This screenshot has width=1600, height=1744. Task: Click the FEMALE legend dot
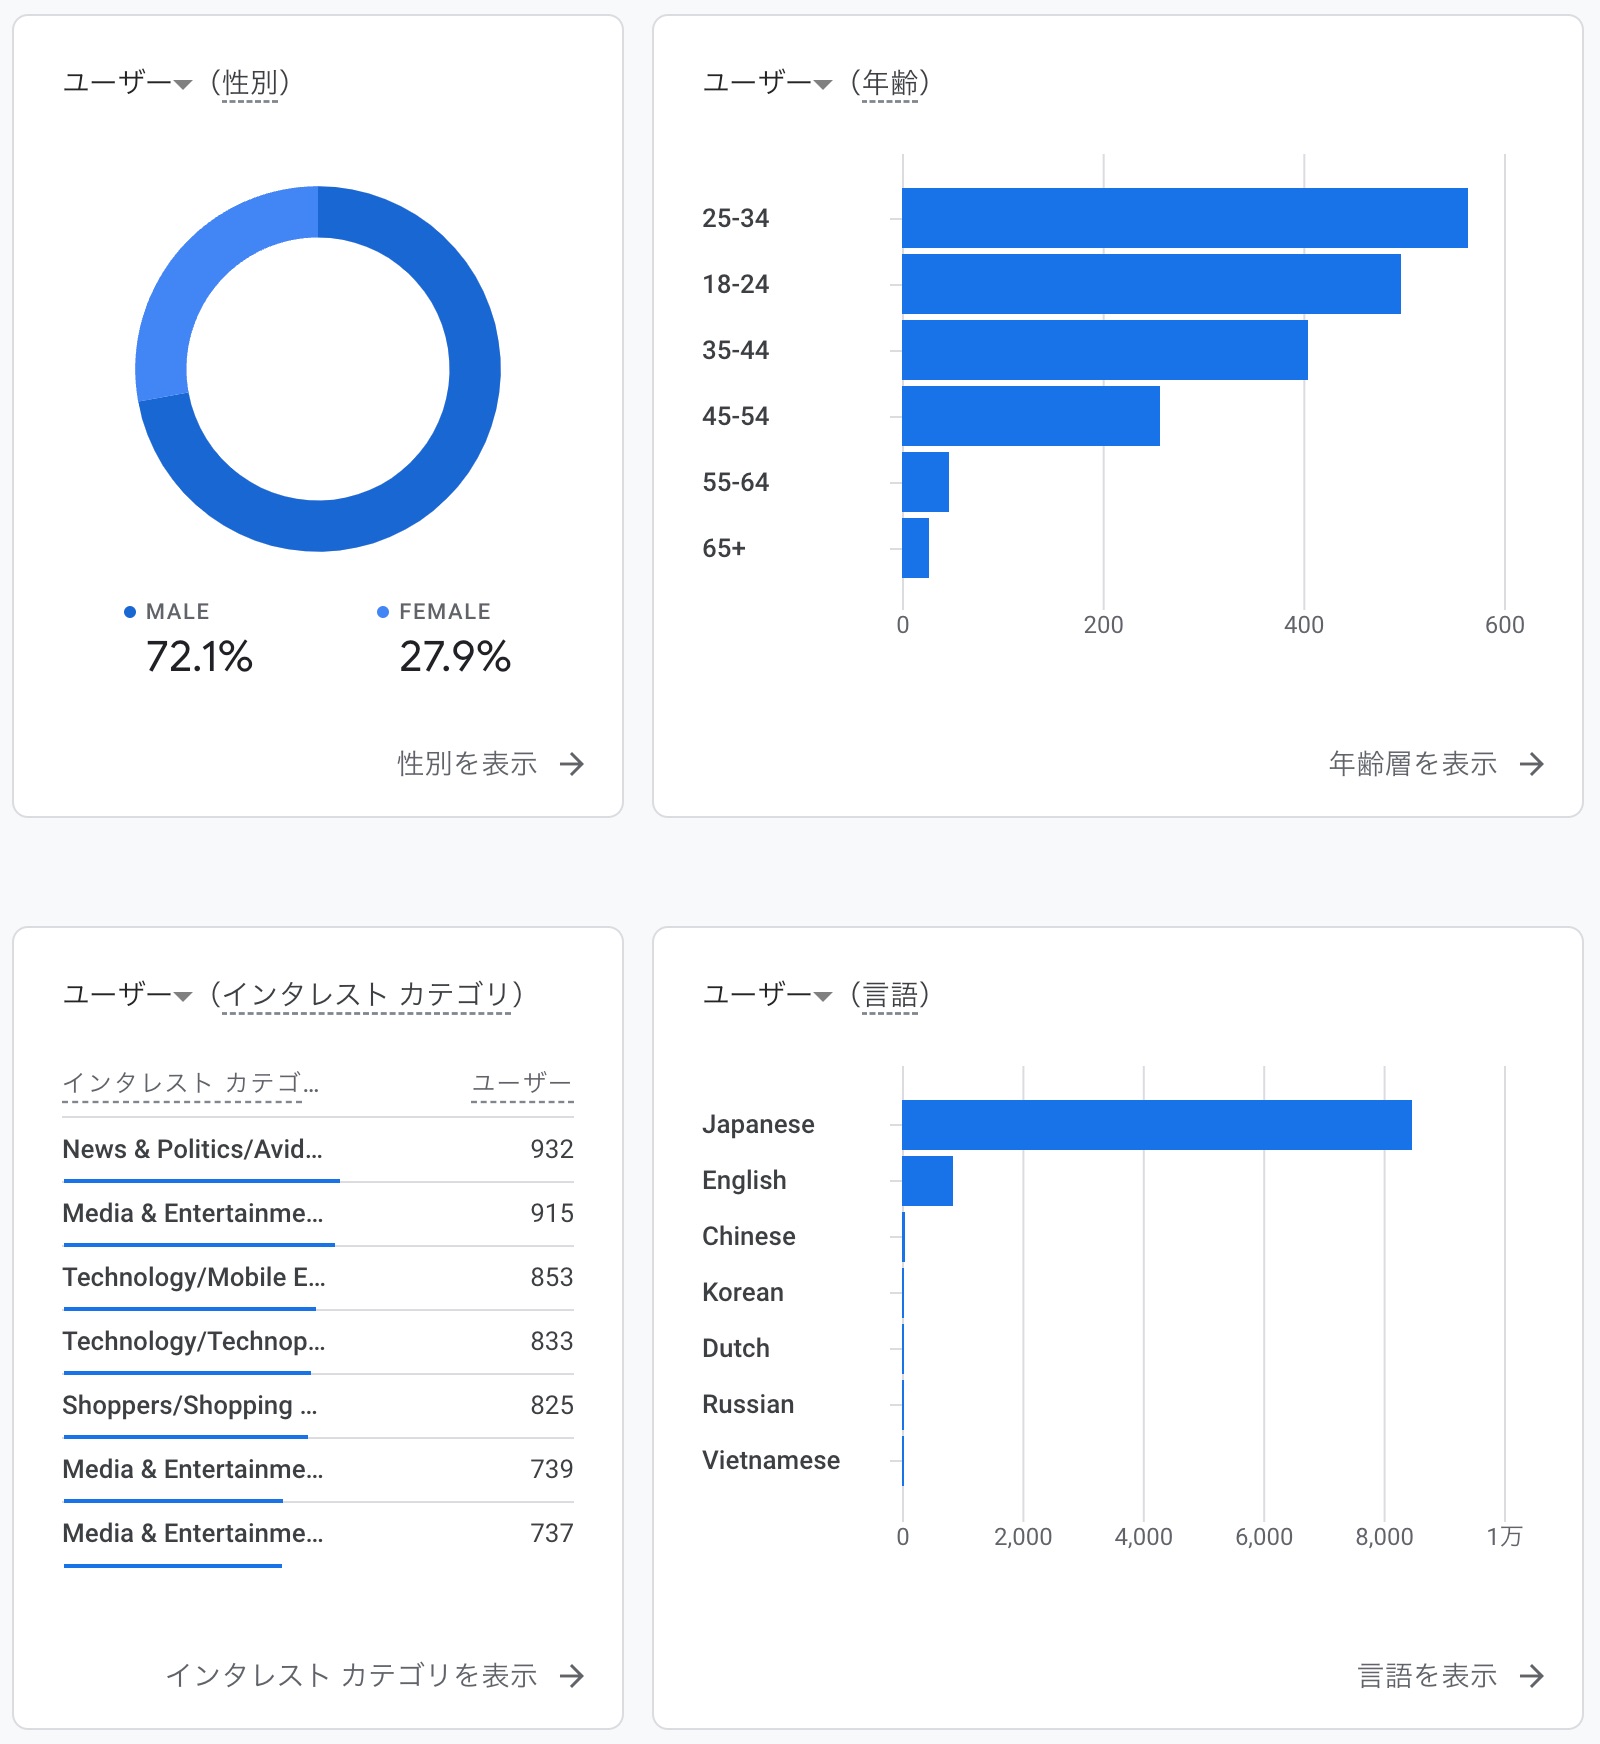(383, 612)
